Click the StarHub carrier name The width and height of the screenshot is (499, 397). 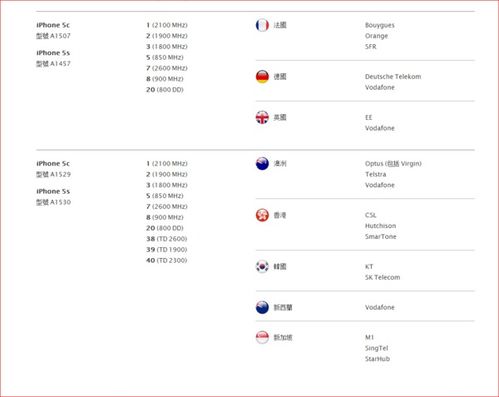click(377, 359)
